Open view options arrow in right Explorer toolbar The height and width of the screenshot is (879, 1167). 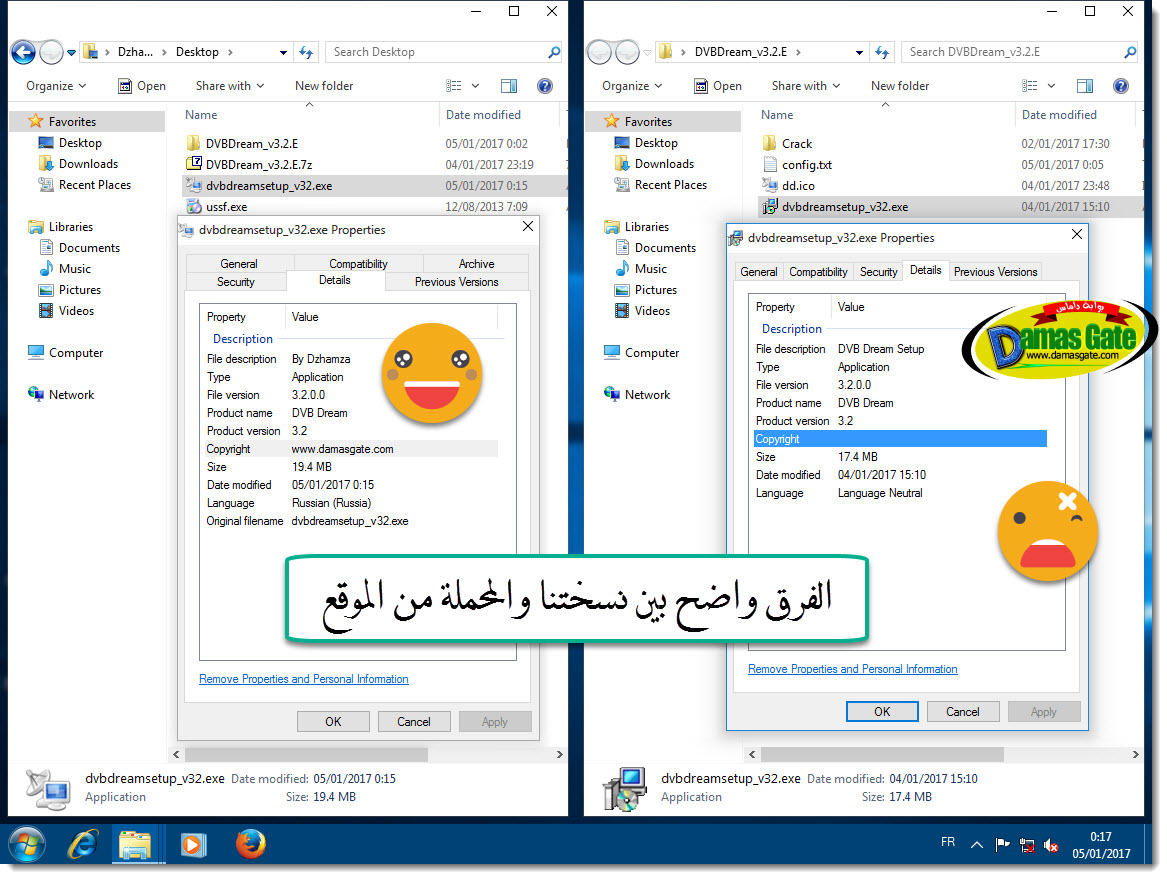tap(1052, 86)
